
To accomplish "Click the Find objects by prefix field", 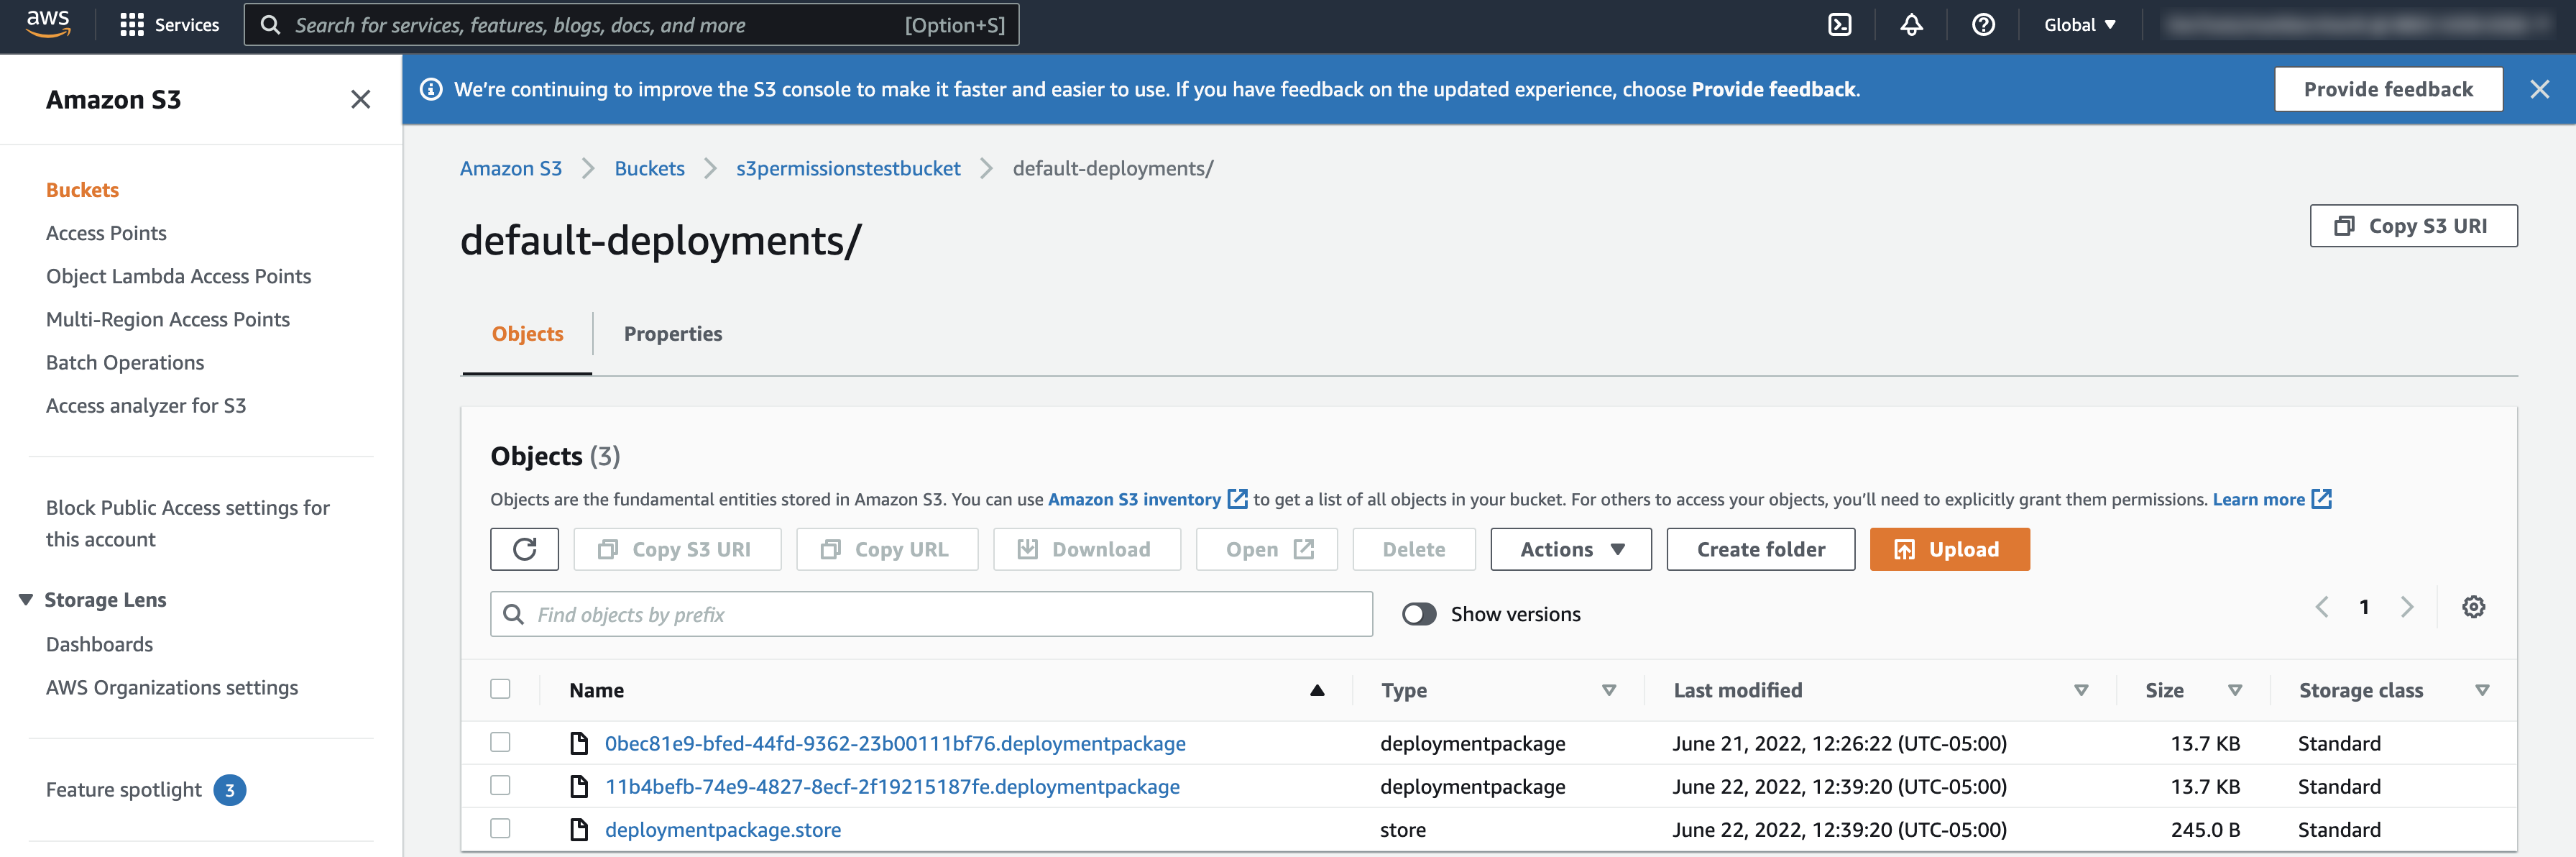I will pyautogui.click(x=930, y=613).
